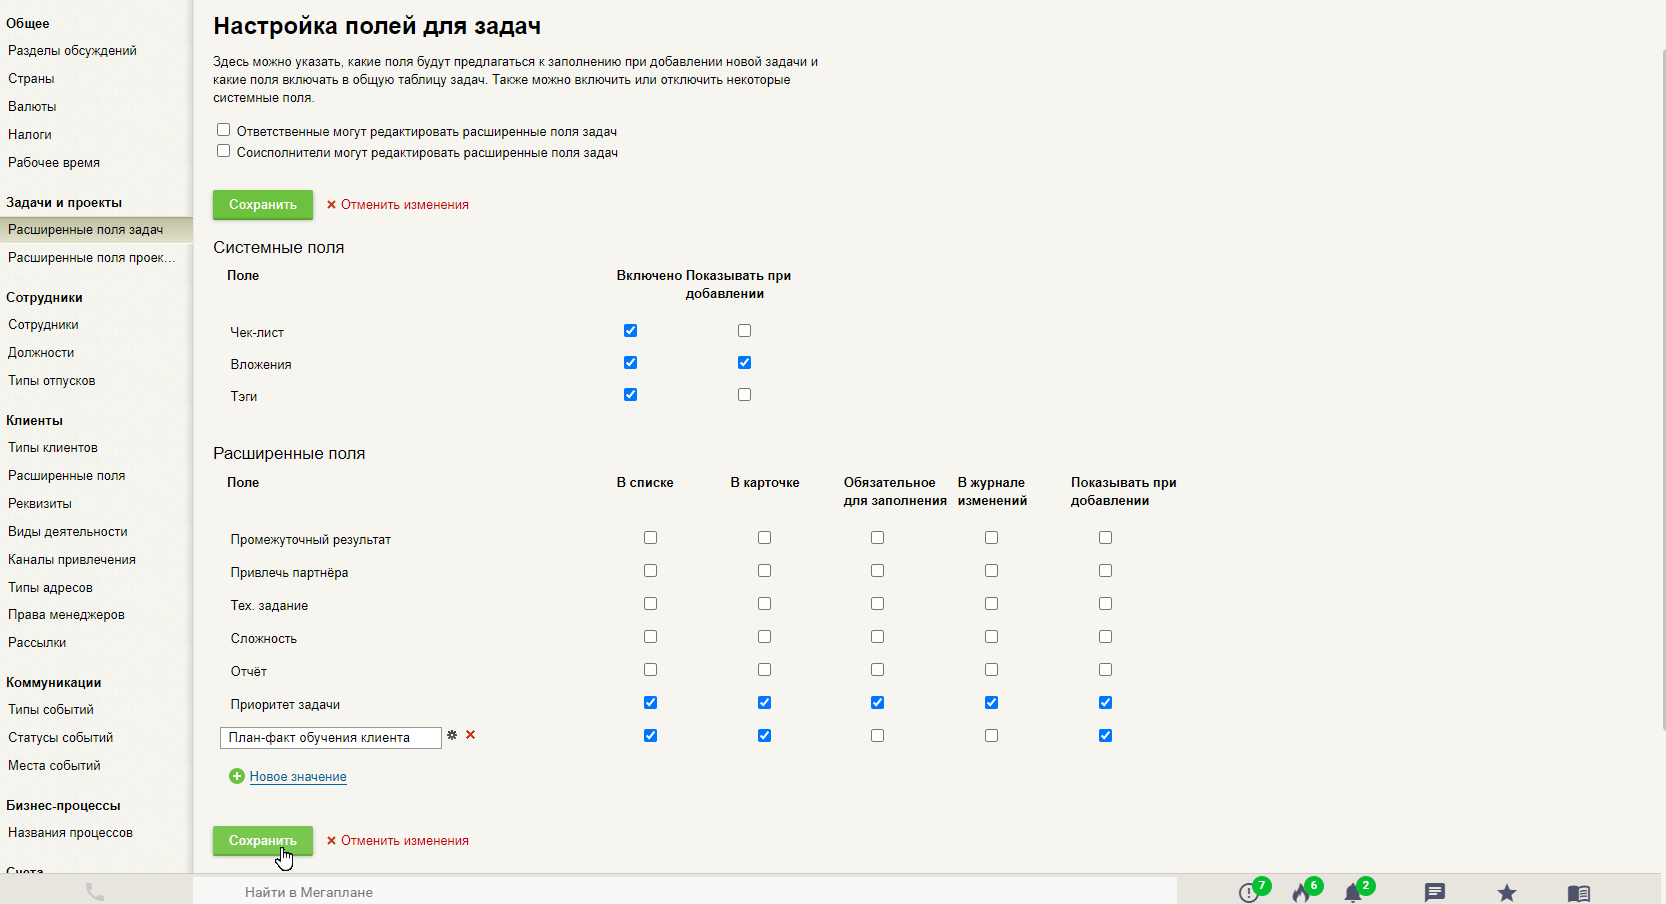Check В журнале изменений for Сложность

tap(992, 637)
